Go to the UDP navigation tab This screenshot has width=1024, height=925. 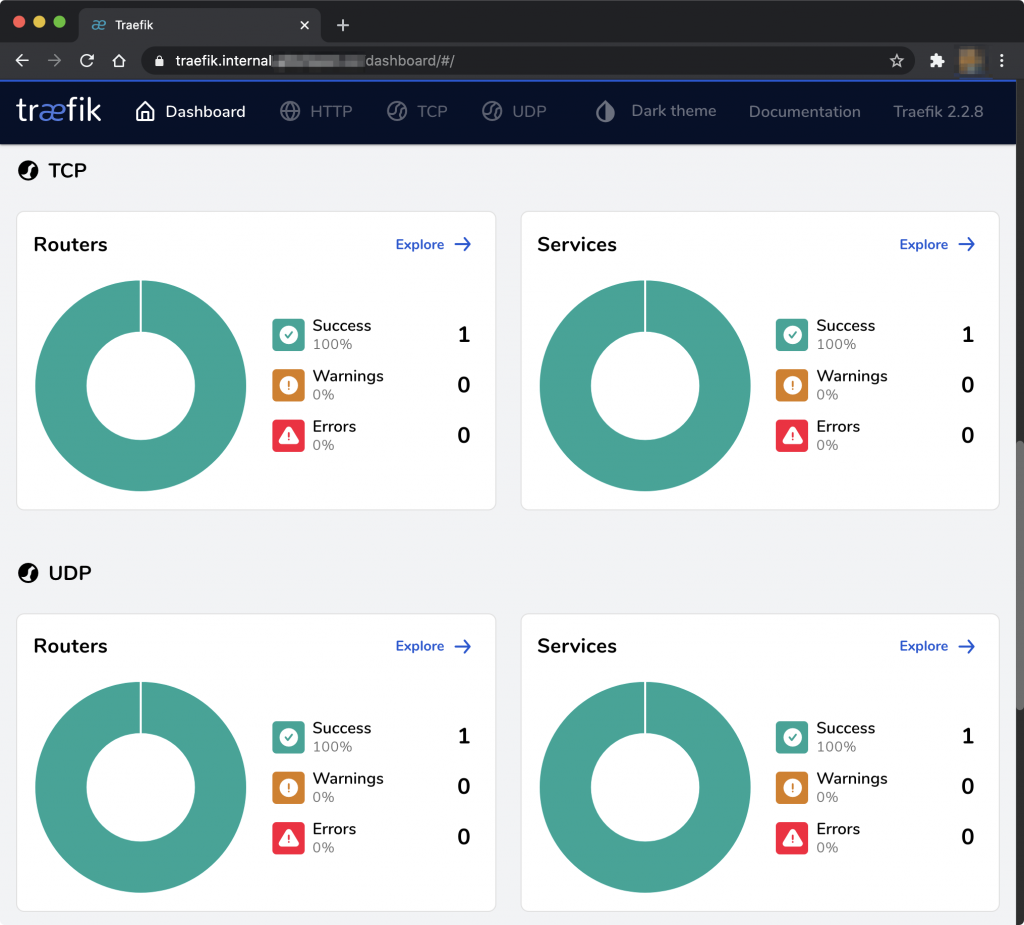[x=514, y=112]
